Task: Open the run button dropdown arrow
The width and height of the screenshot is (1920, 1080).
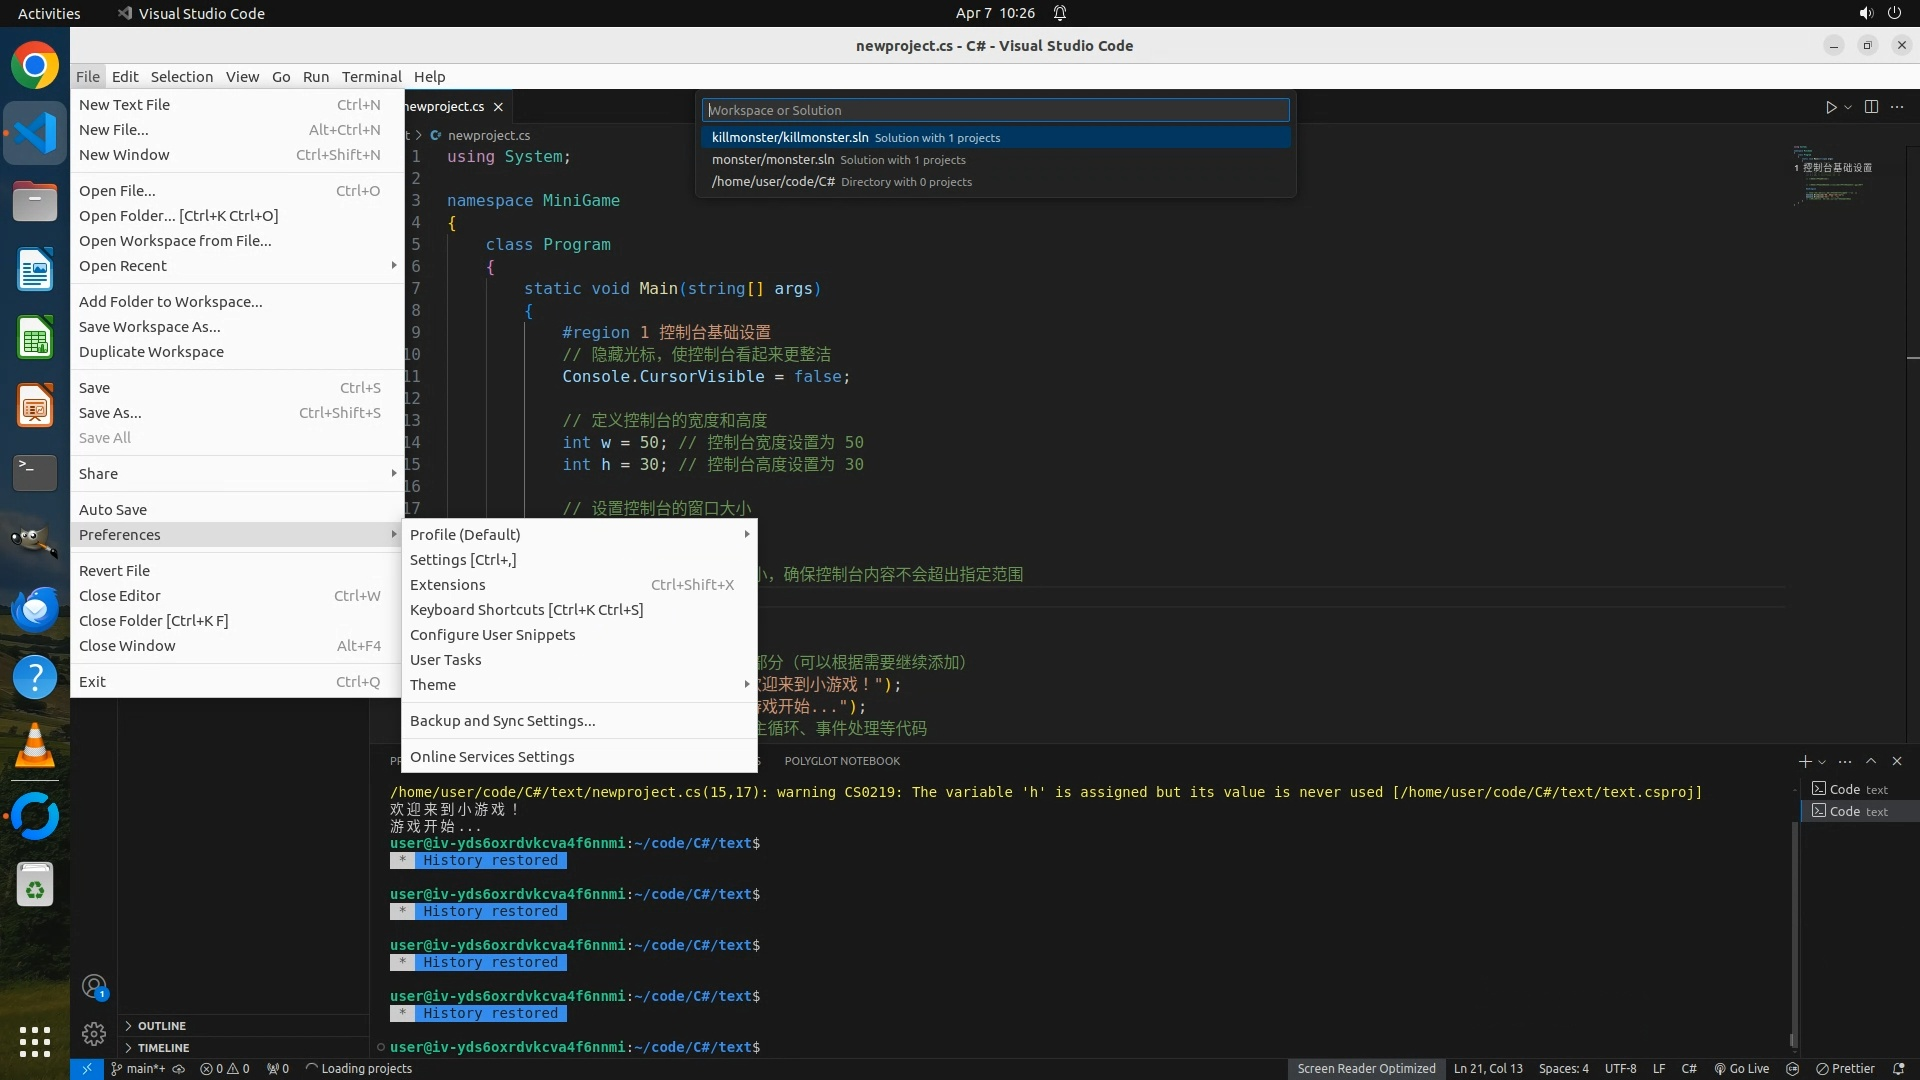Action: pyautogui.click(x=1848, y=107)
